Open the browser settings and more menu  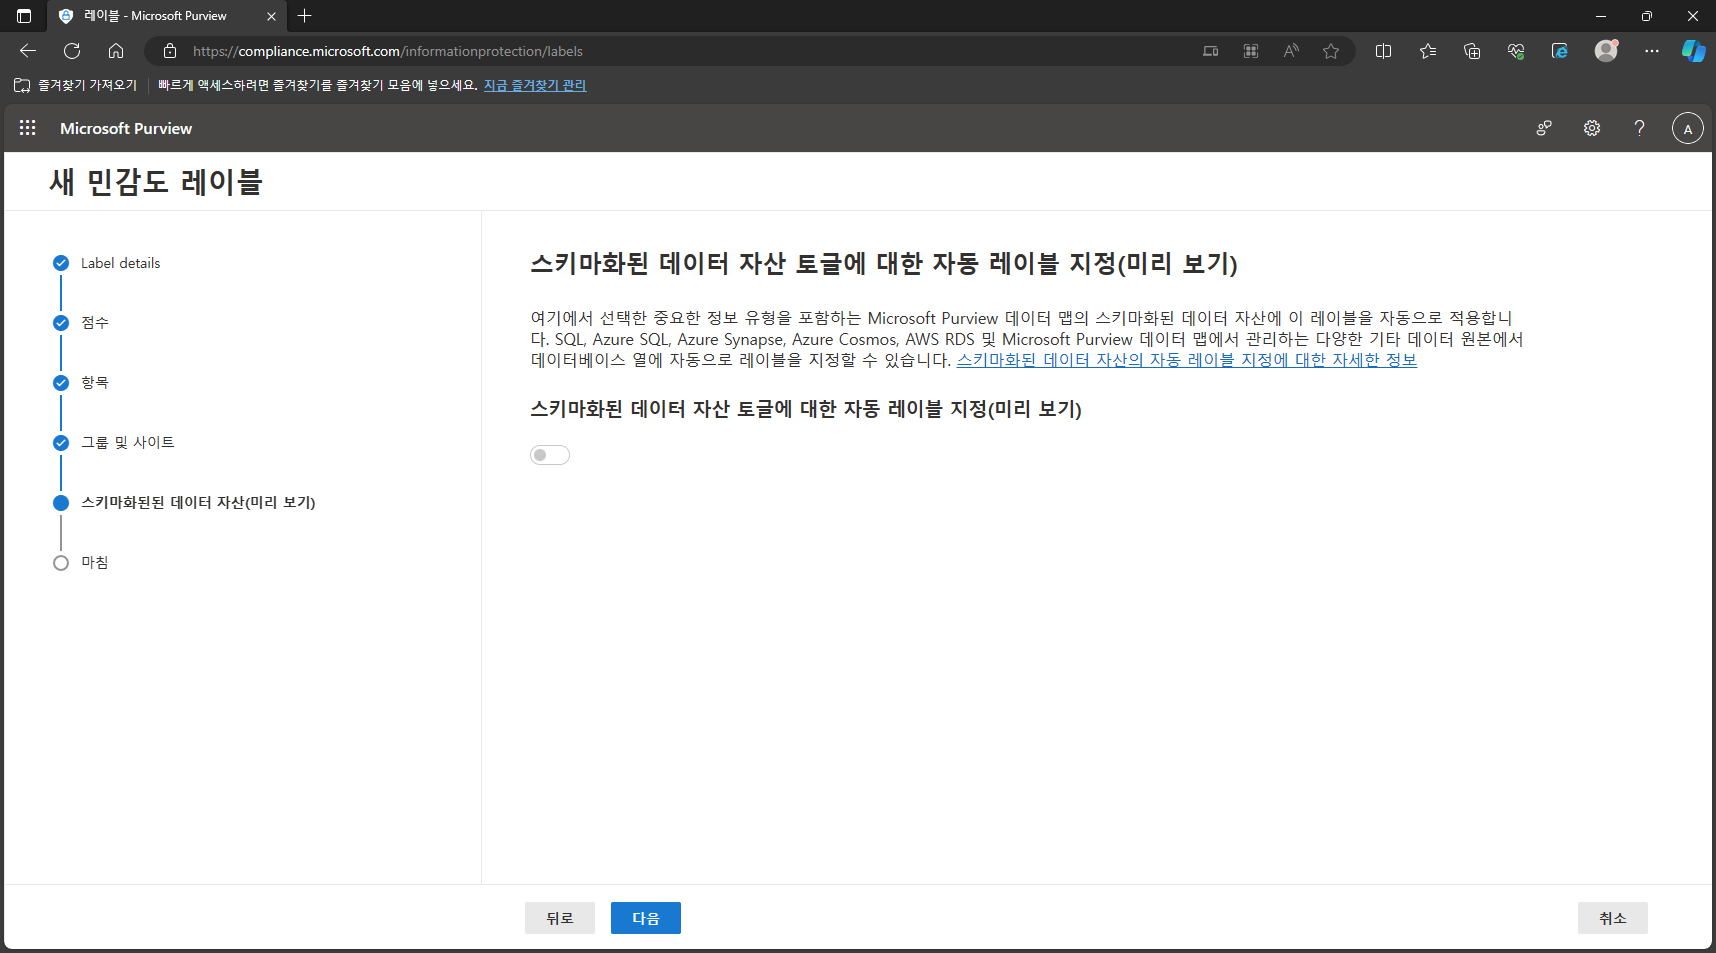coord(1652,51)
